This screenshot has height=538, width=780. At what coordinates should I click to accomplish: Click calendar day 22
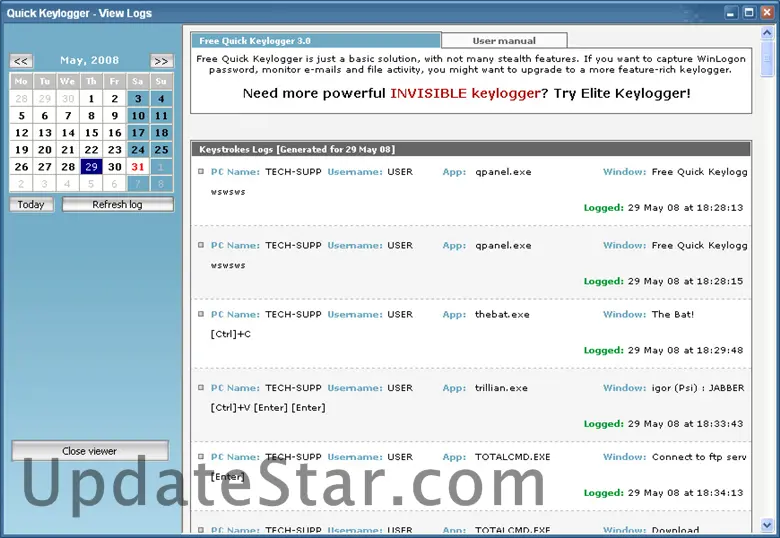92,150
